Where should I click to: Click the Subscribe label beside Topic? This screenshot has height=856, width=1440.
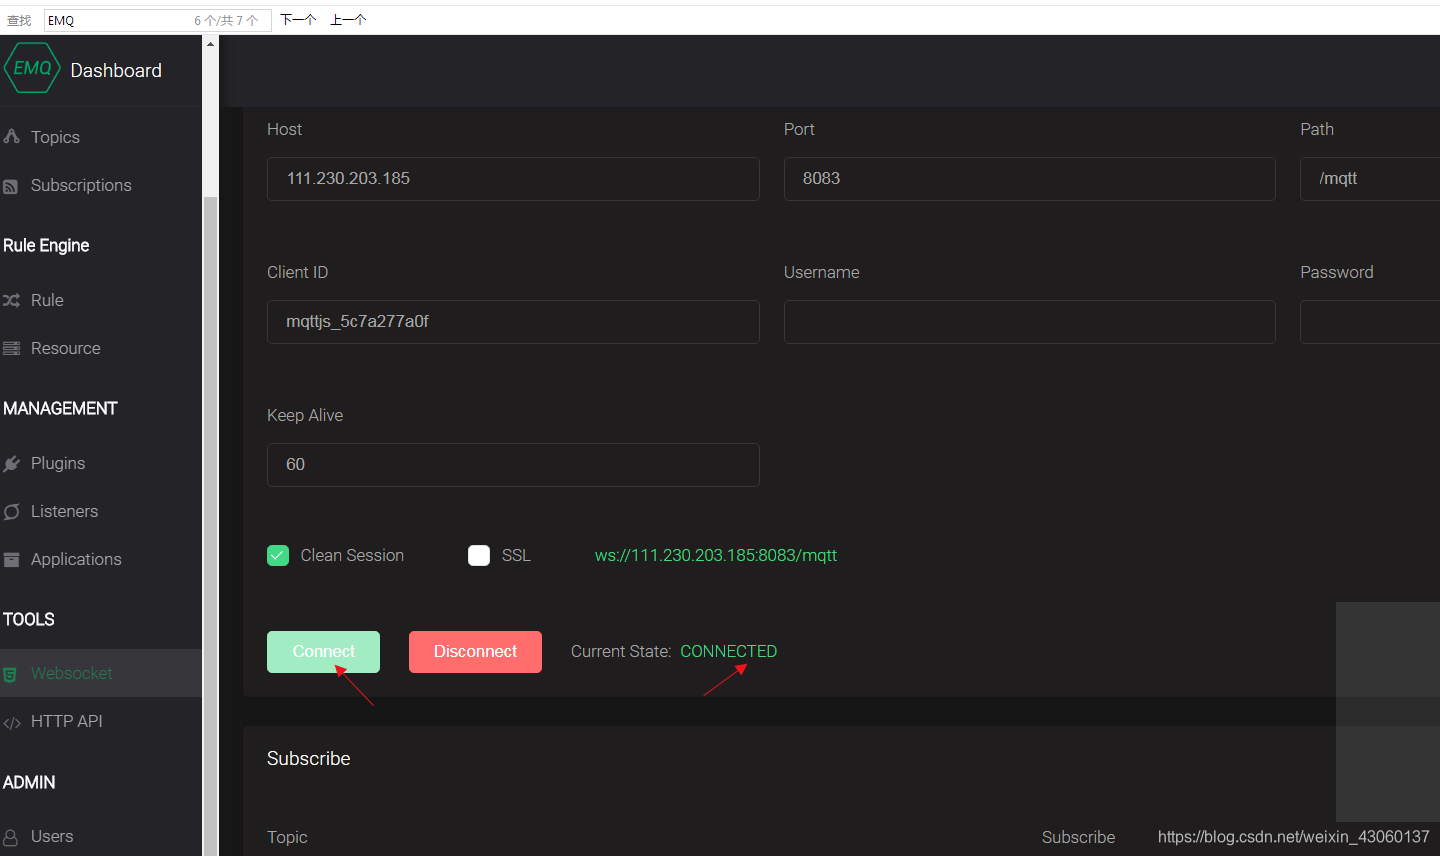point(1078,837)
